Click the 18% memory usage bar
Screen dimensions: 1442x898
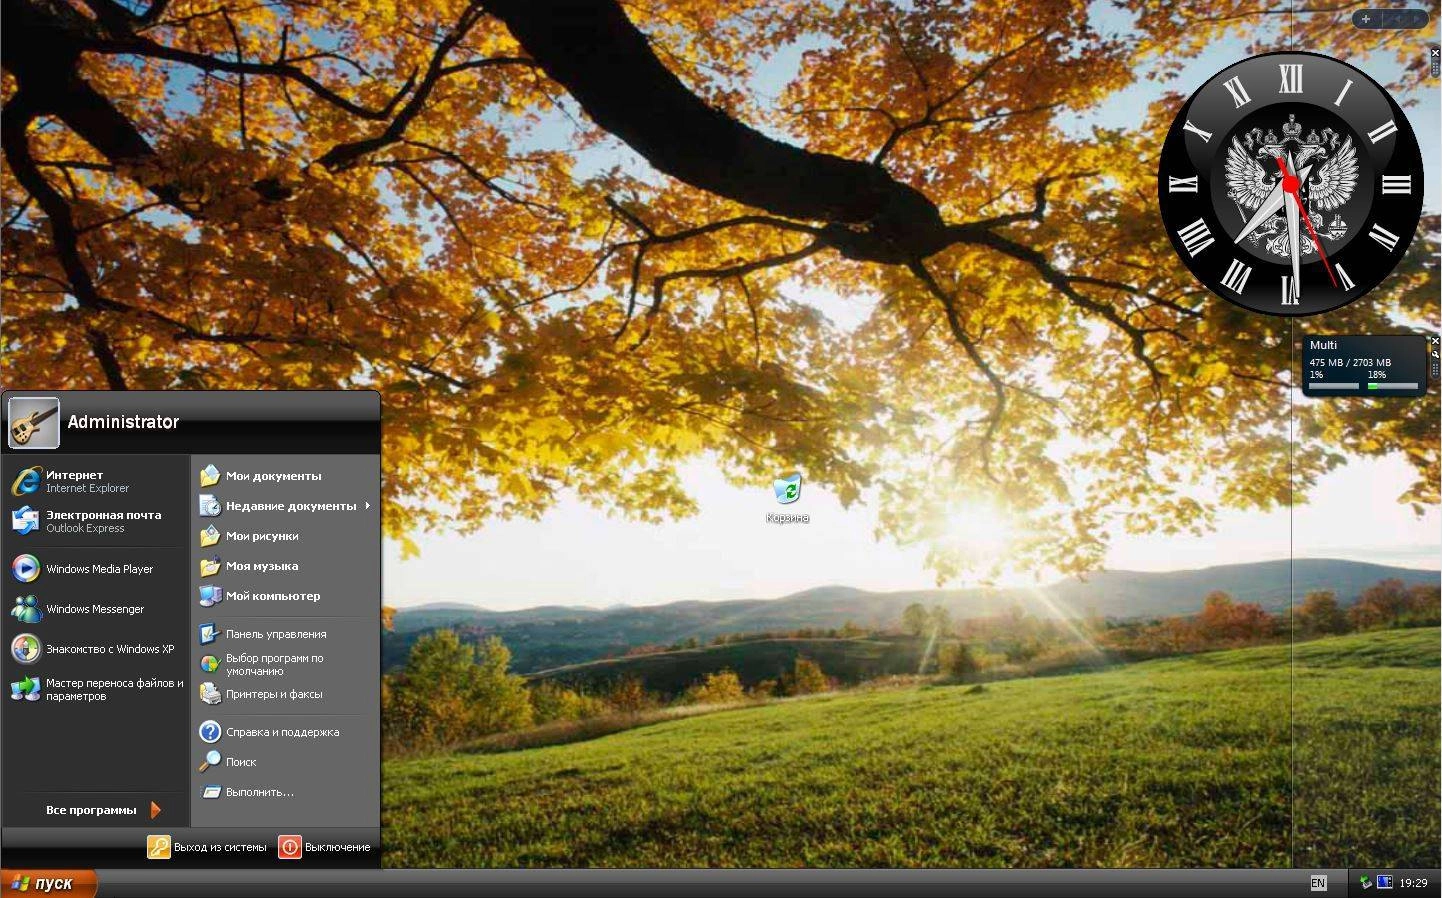1393,386
